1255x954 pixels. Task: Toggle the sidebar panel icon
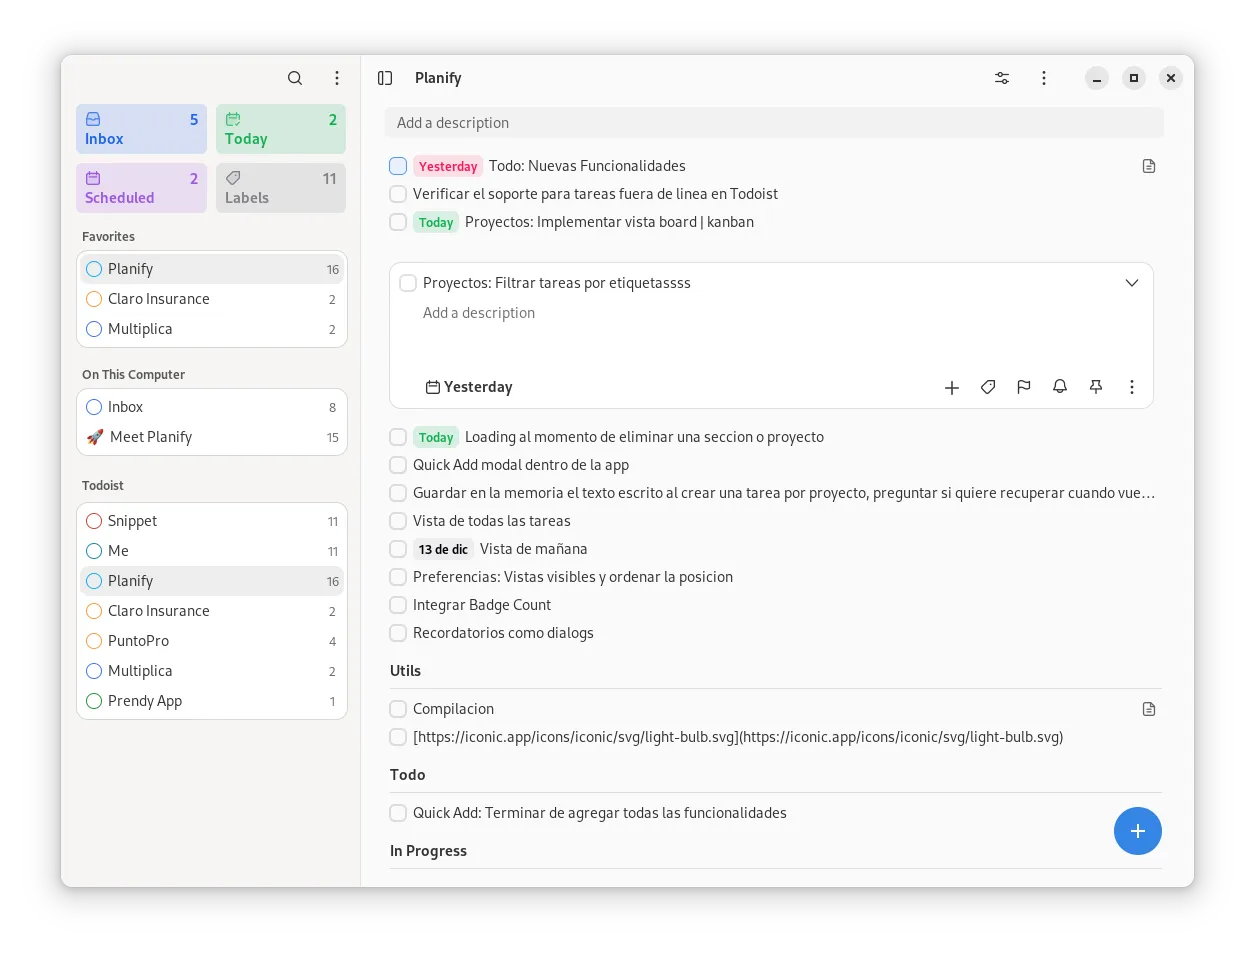click(385, 78)
